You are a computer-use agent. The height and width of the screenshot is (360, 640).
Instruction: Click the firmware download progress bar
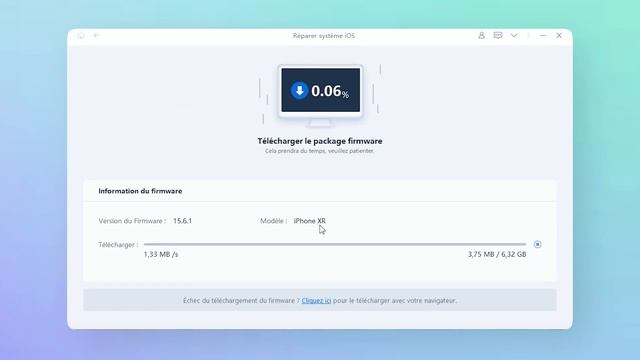click(335, 244)
